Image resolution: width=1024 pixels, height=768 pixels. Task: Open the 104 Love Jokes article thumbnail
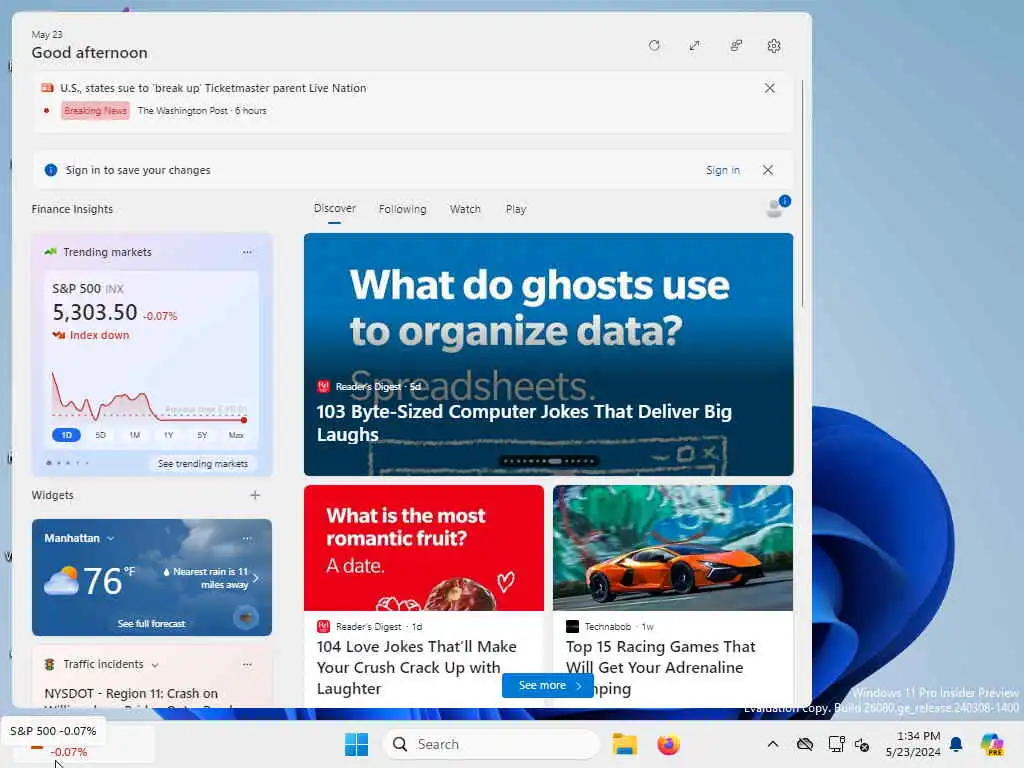coord(424,548)
